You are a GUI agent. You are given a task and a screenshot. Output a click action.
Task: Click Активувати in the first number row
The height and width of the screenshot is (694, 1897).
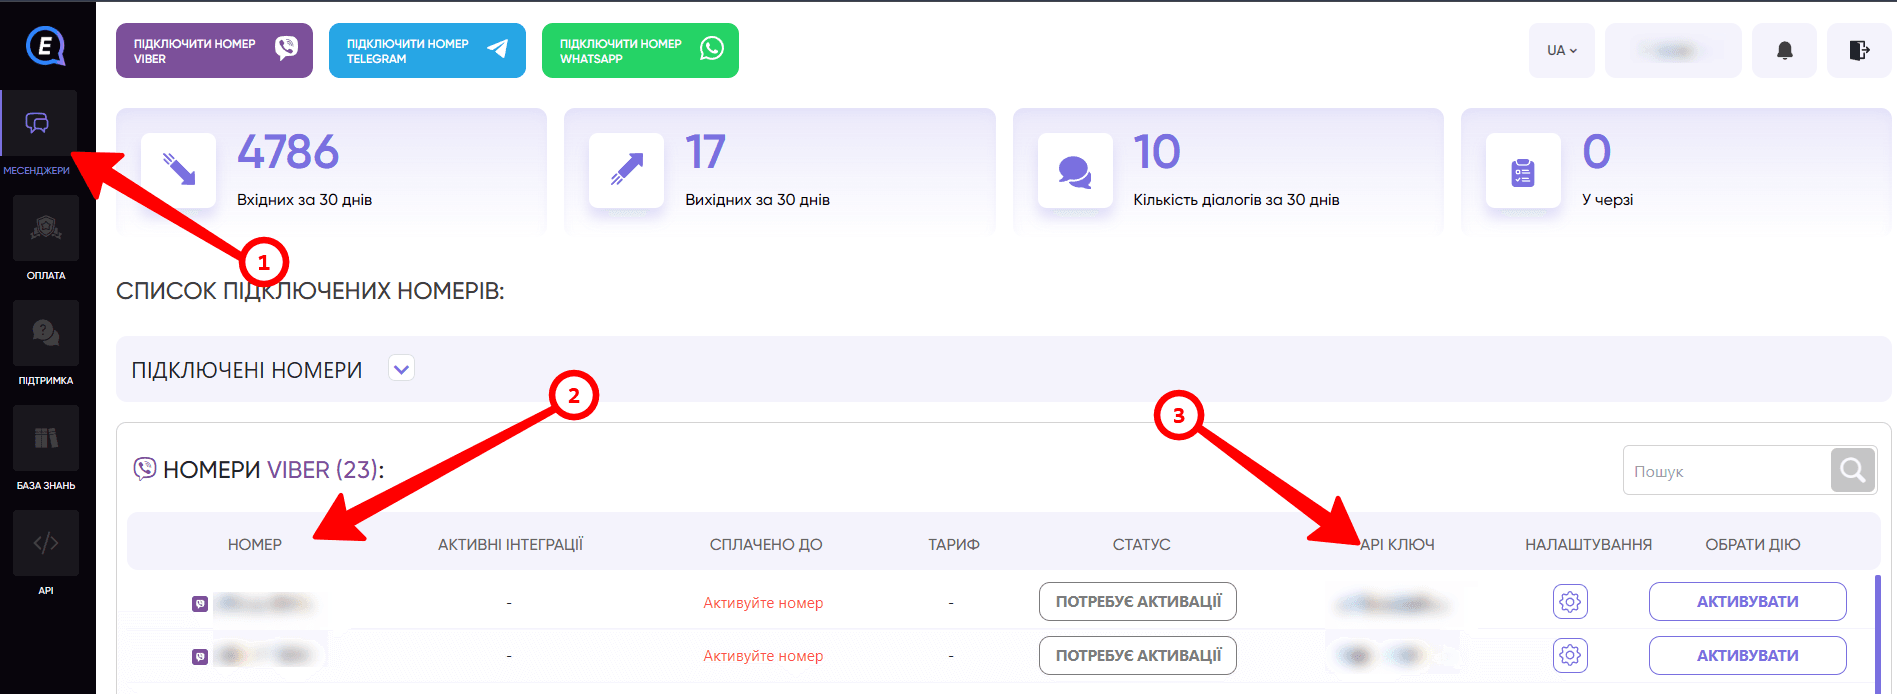click(x=1747, y=602)
